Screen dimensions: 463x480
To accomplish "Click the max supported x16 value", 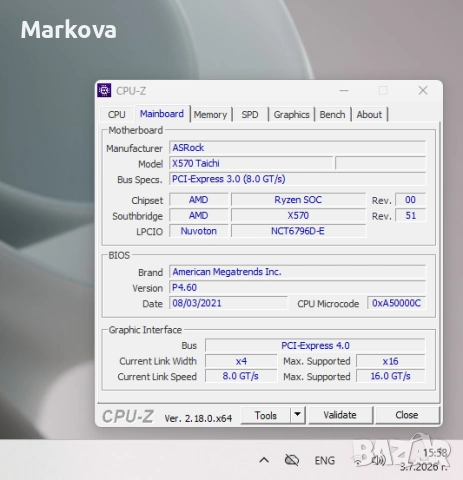I will click(391, 361).
